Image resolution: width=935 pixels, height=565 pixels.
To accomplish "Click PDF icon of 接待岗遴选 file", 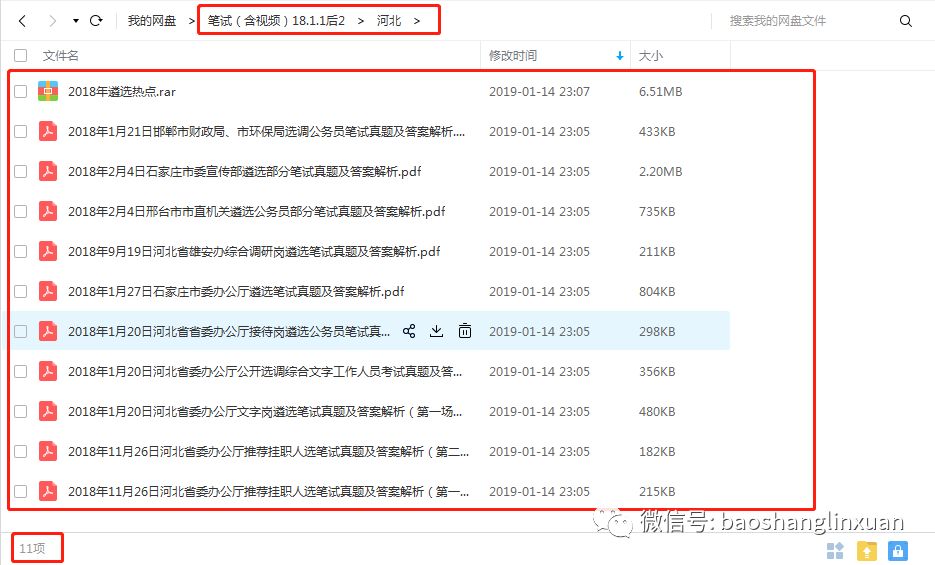I will 48,331.
